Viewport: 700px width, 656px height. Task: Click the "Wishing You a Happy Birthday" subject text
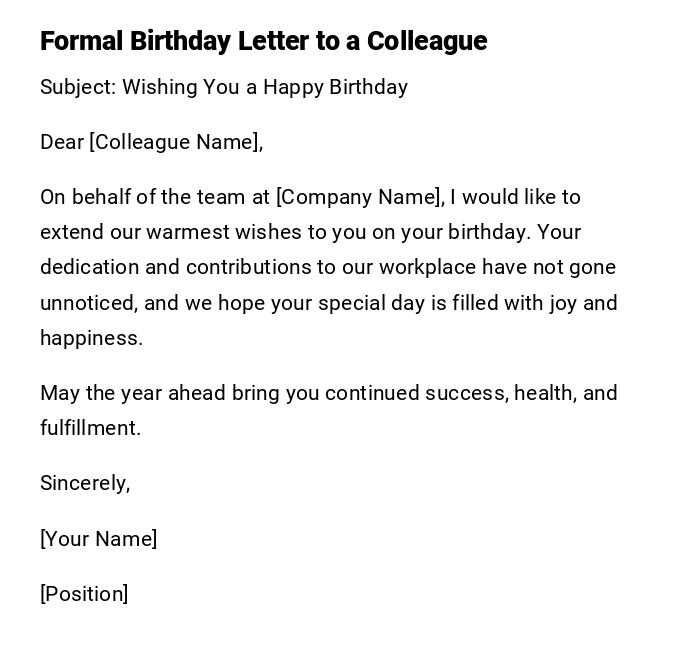(x=265, y=87)
